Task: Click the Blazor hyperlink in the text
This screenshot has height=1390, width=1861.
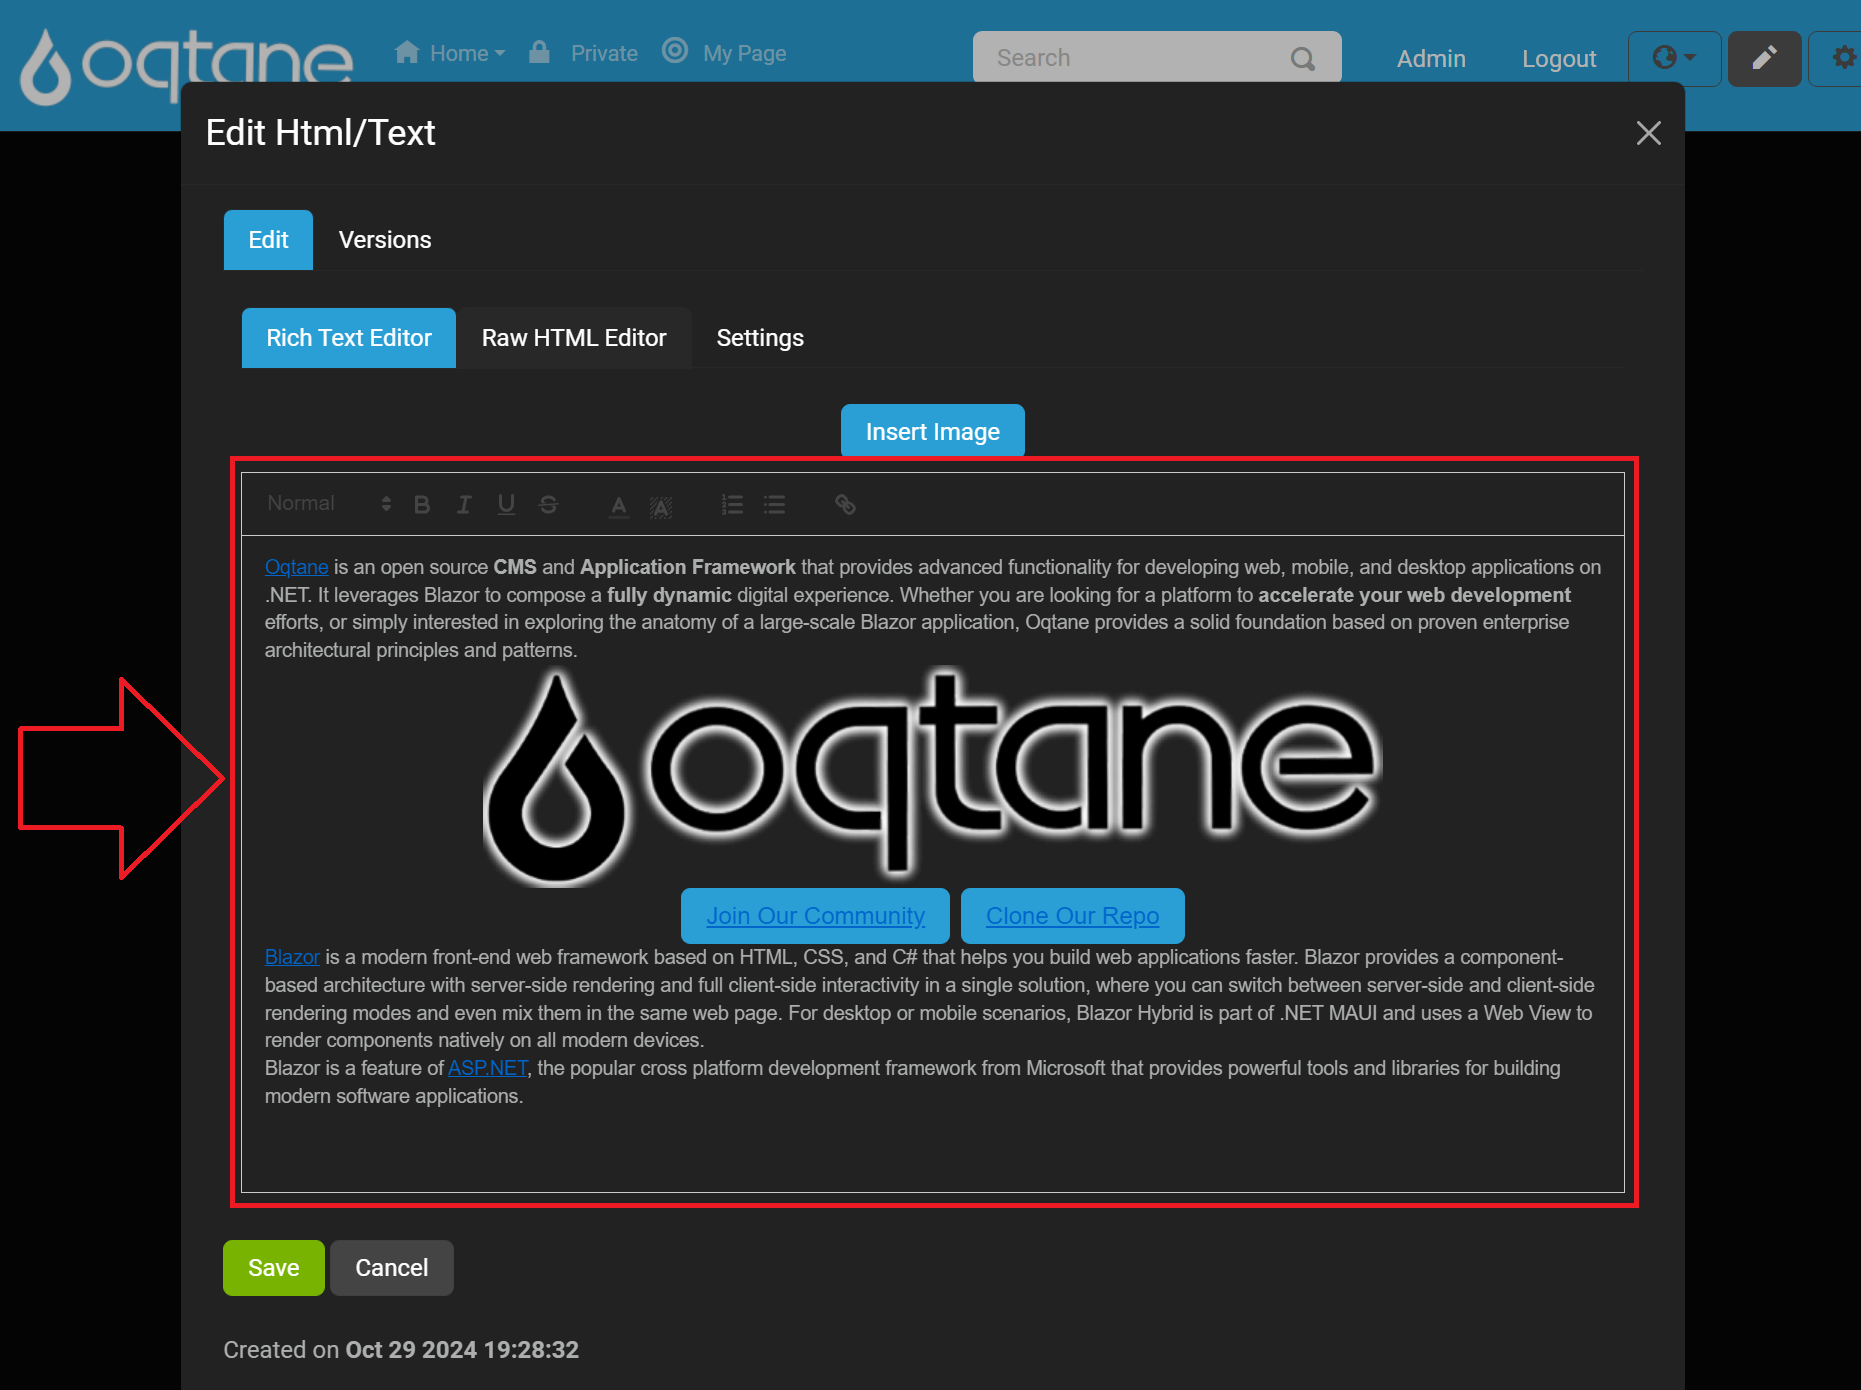Action: pyautogui.click(x=292, y=957)
